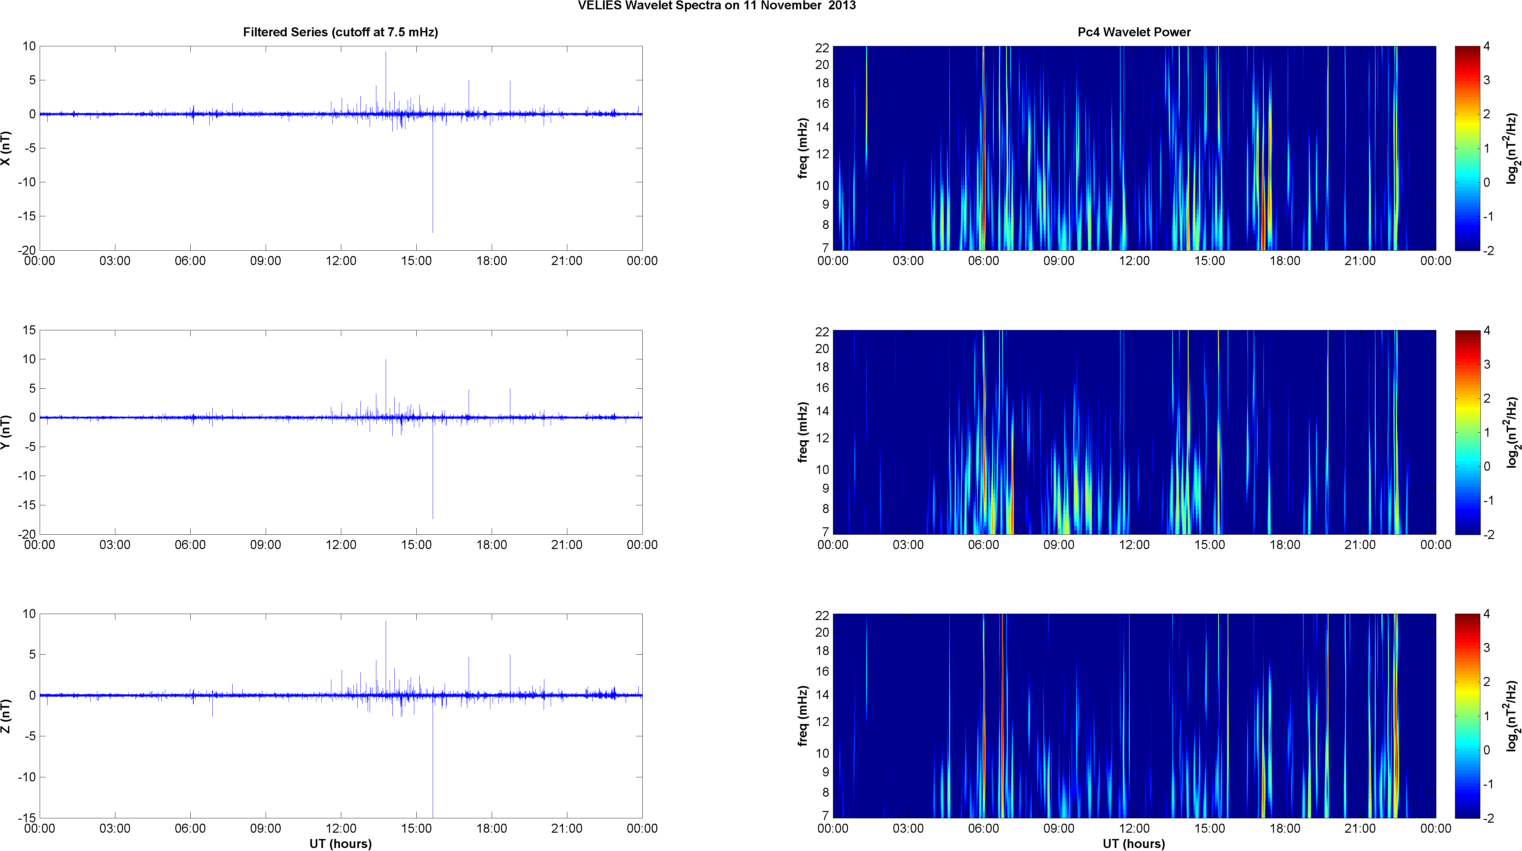Select the 'Filtered Series (cutoff at 7.5 mHz)' heading

point(340,32)
